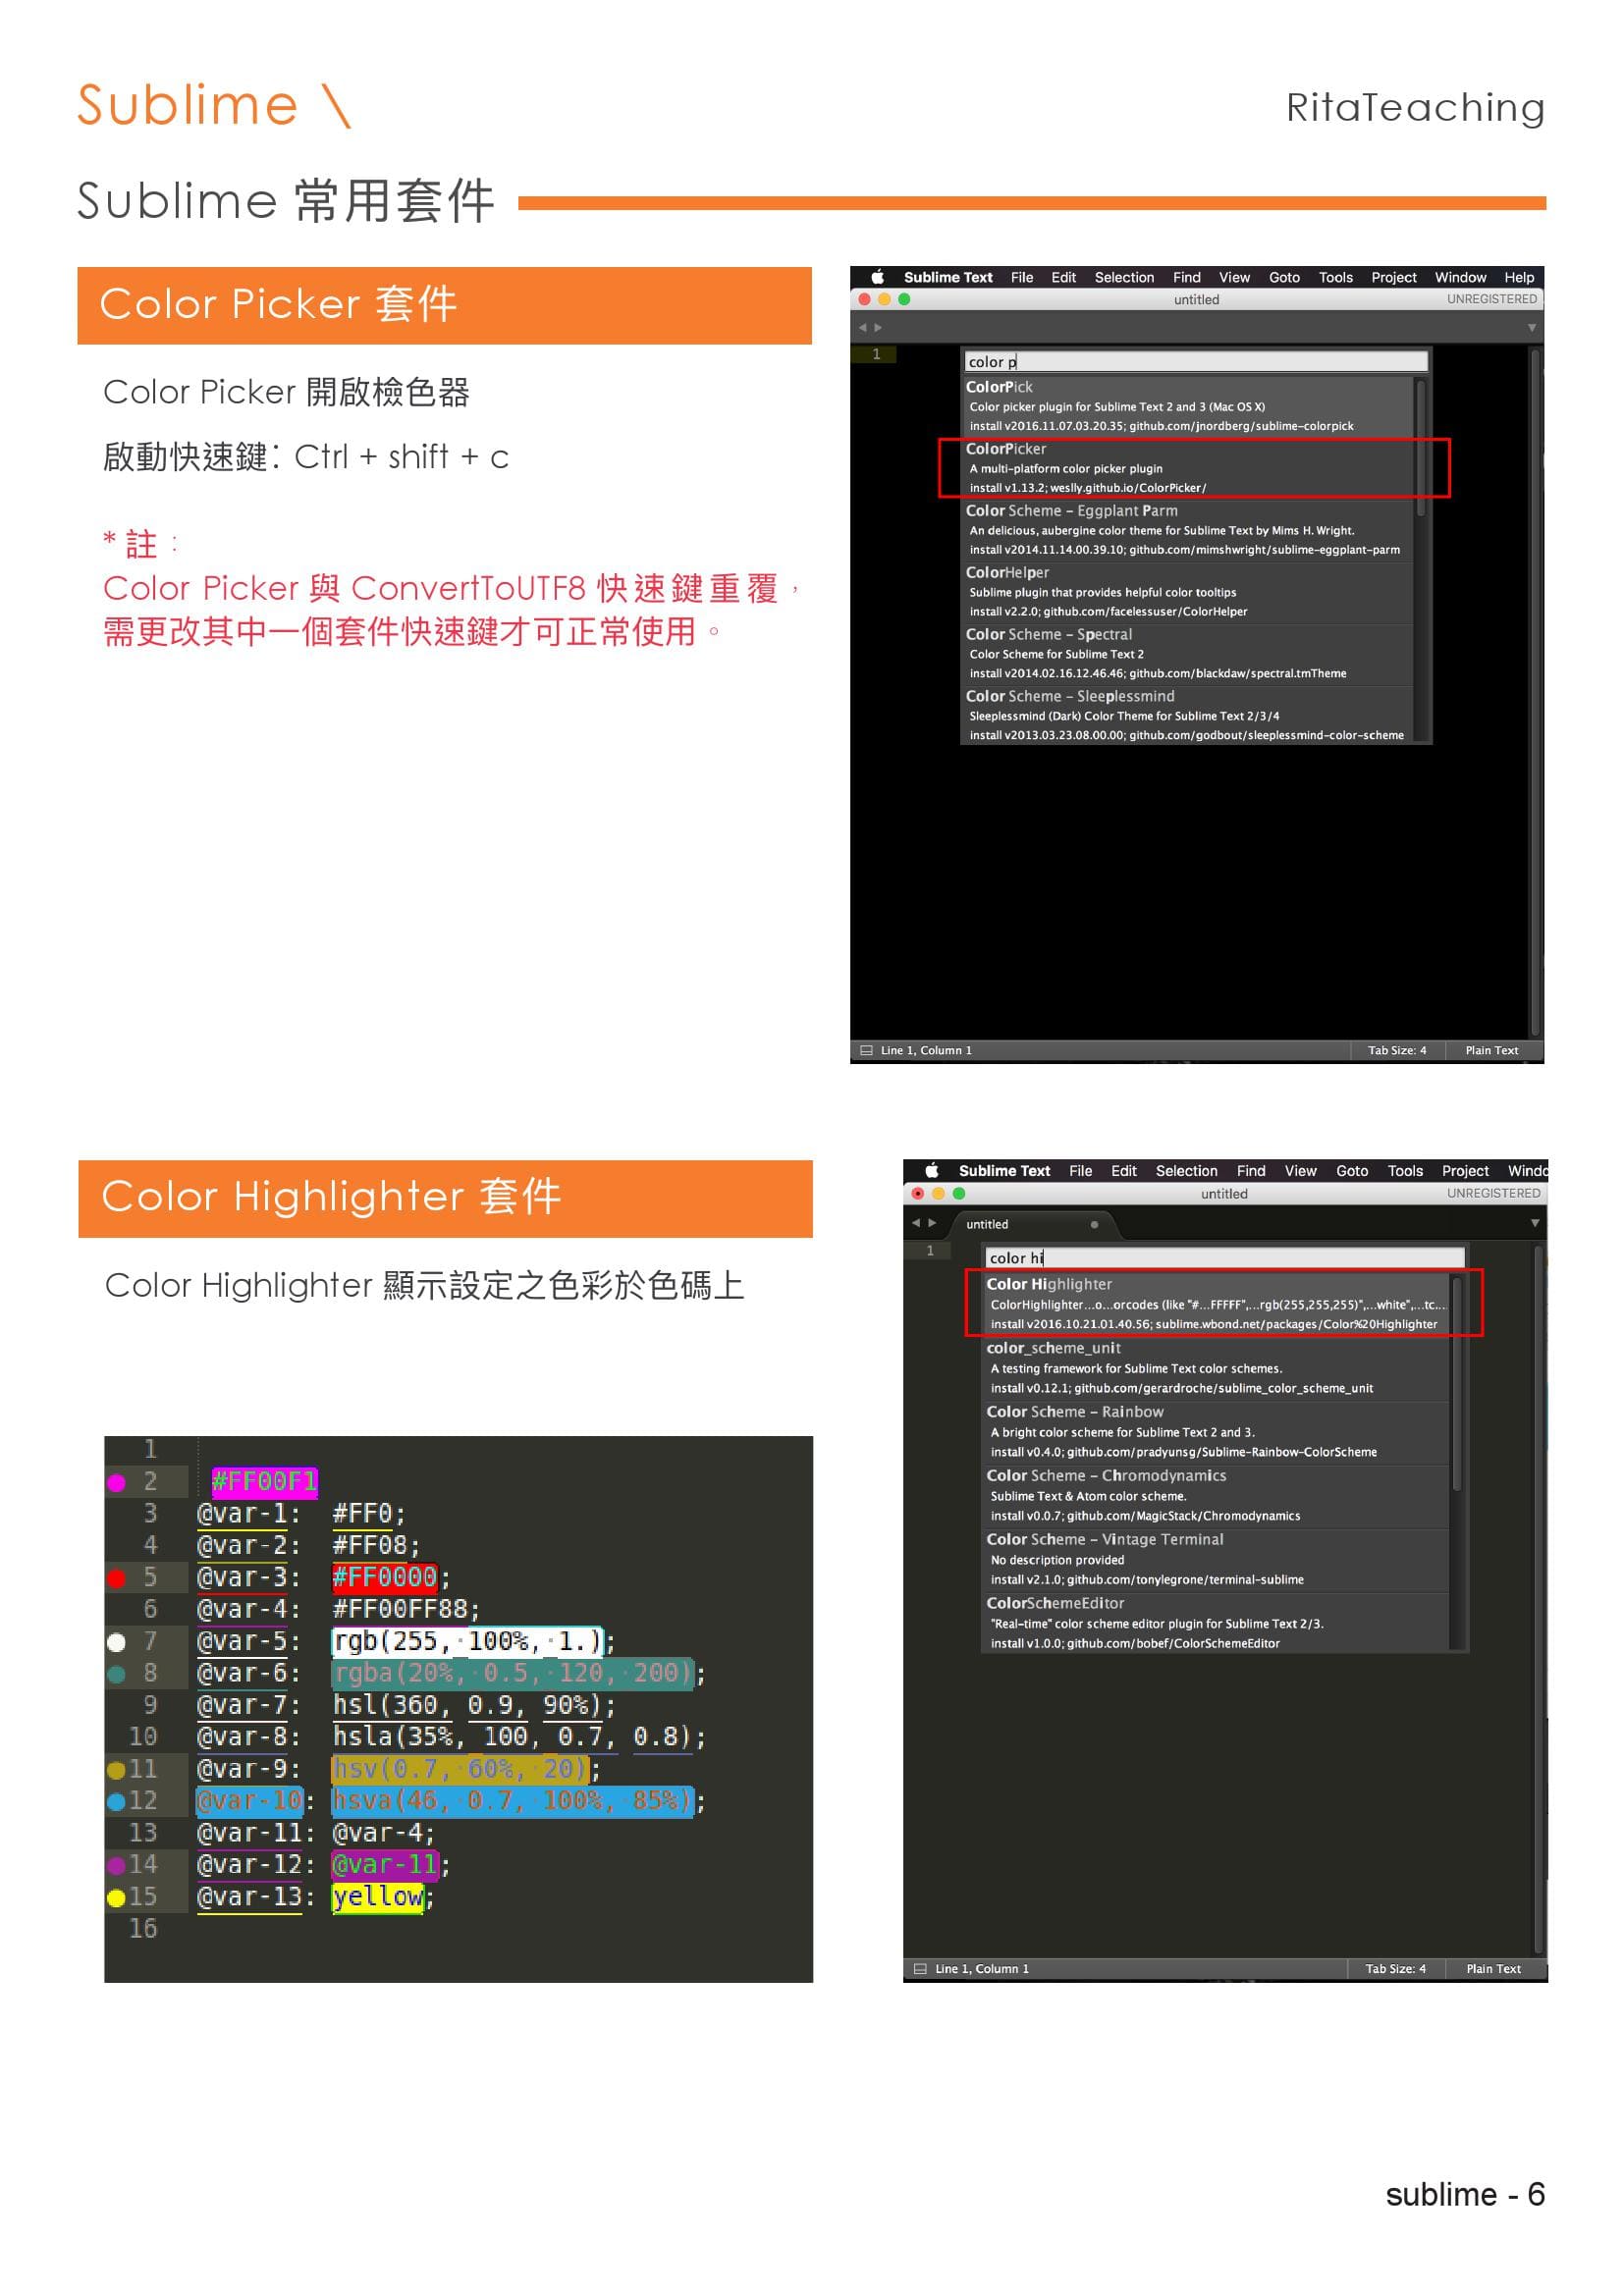Open the tab list dropdown arrow in top window
This screenshot has height=2296, width=1624.
tap(1531, 328)
